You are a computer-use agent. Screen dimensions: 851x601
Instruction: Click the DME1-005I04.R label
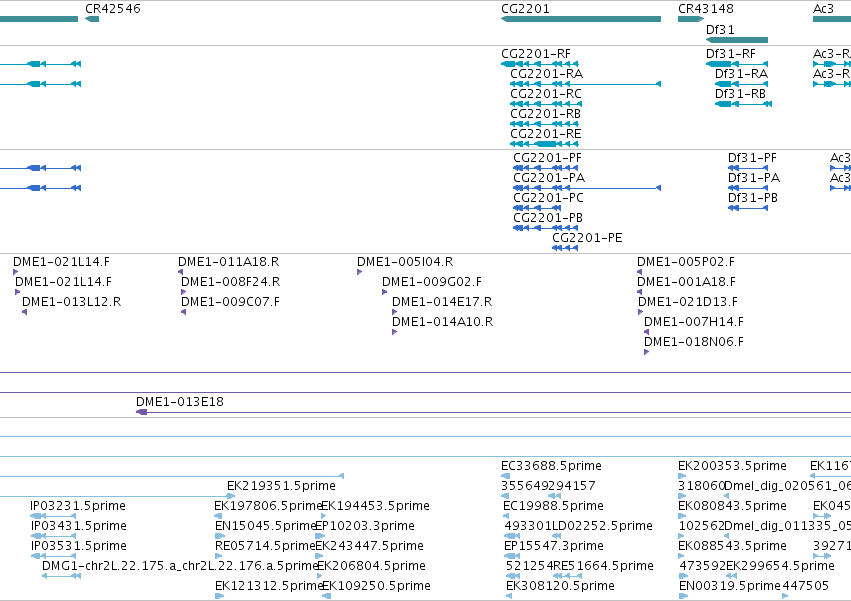point(405,262)
